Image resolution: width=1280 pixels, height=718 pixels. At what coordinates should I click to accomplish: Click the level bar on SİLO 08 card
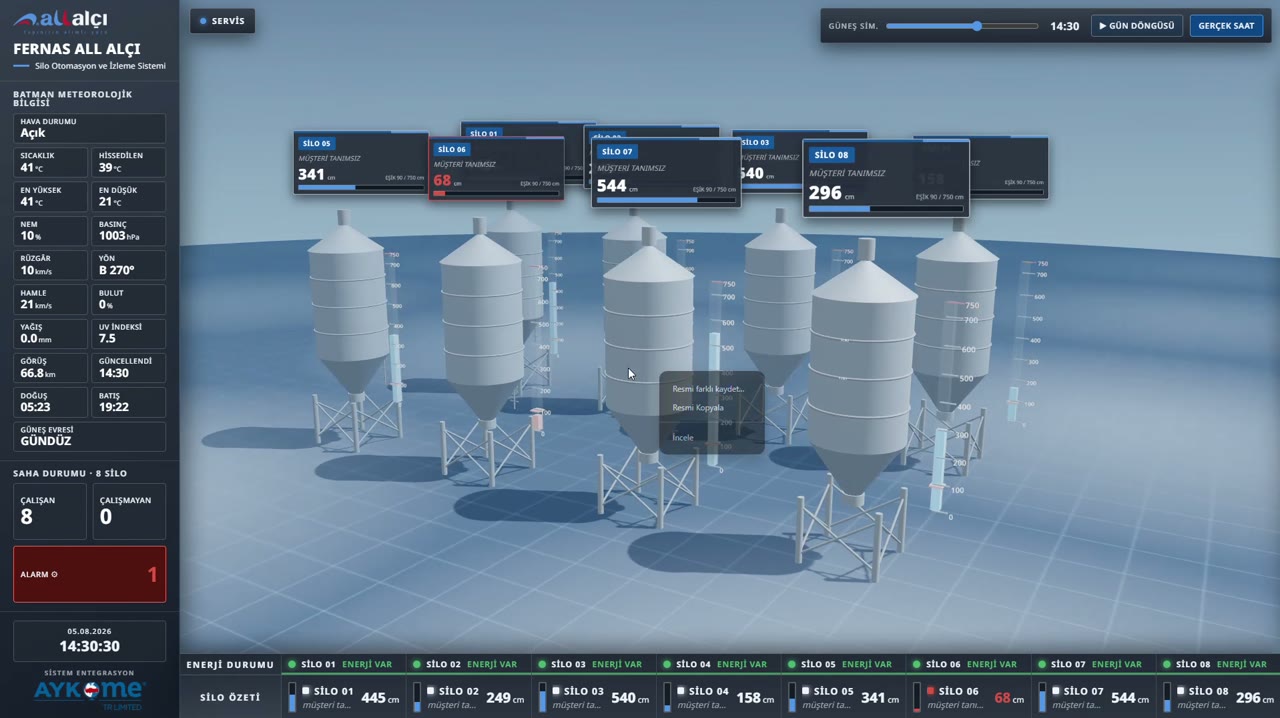886,209
